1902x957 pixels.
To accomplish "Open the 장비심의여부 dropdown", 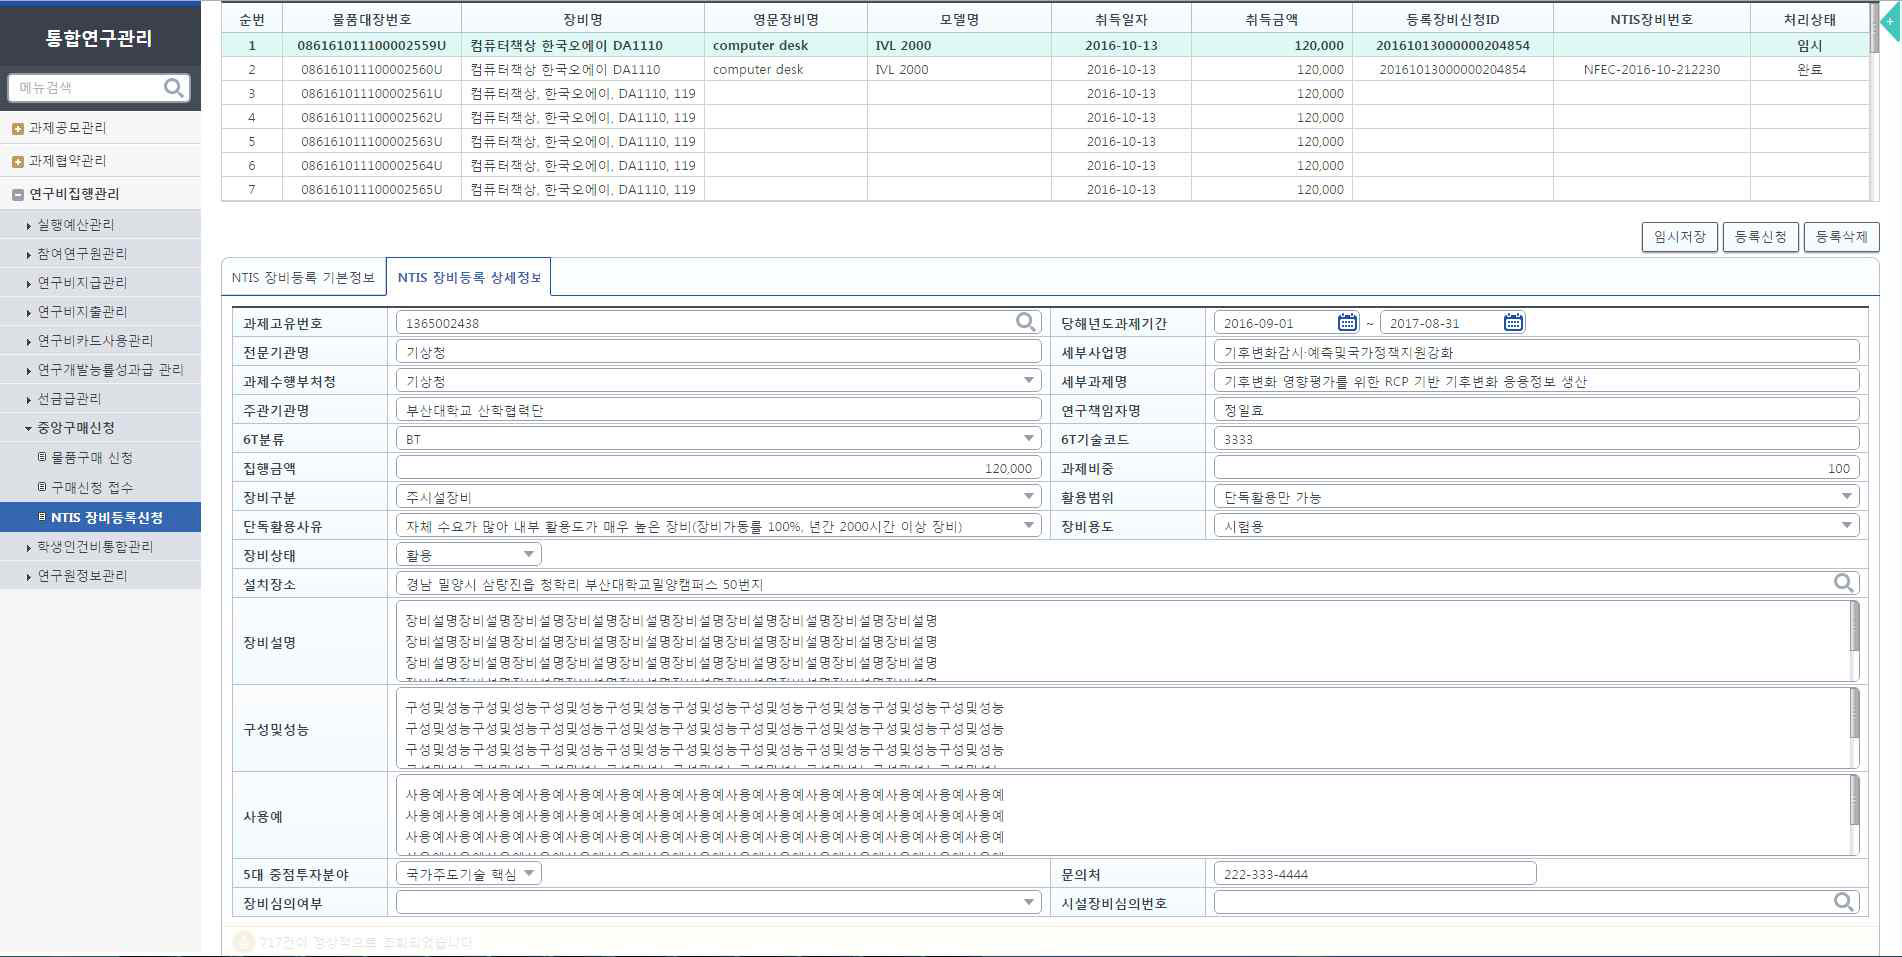I will click(719, 902).
